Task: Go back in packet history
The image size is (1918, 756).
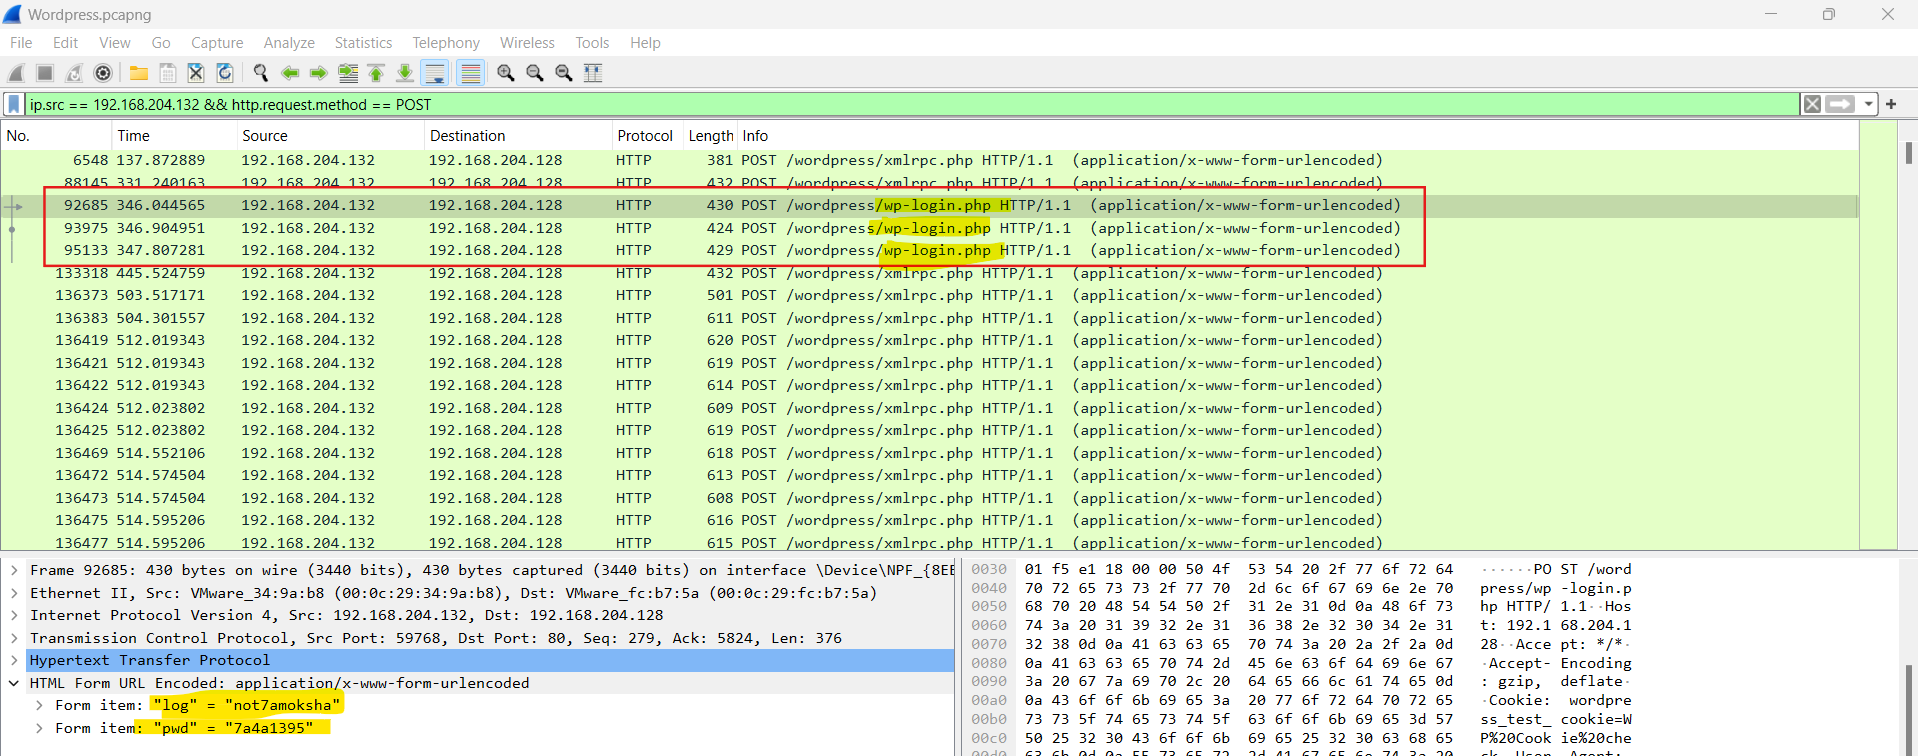Action: (x=290, y=73)
